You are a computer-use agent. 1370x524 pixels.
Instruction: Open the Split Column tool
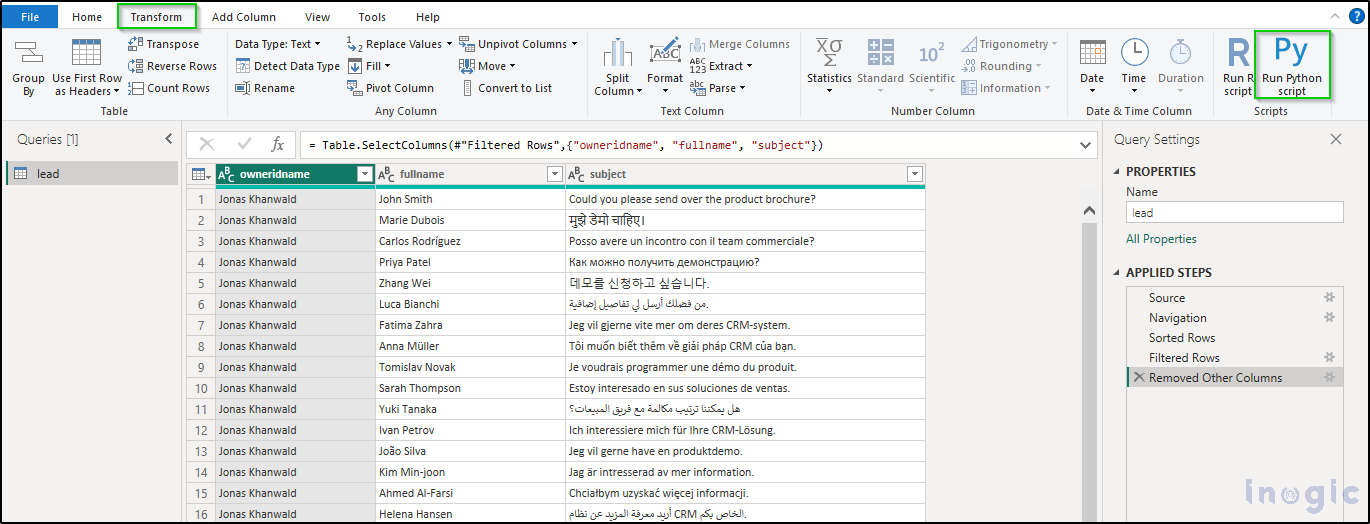[x=618, y=66]
